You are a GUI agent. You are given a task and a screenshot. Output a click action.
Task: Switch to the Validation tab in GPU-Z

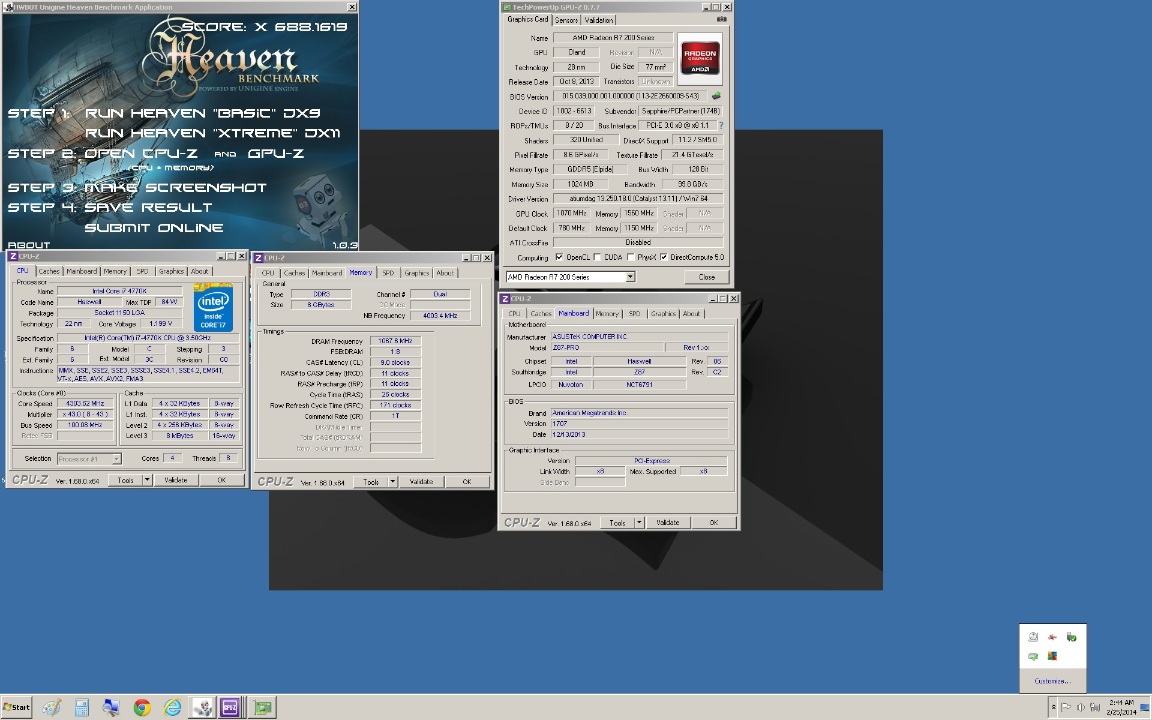pyautogui.click(x=599, y=20)
